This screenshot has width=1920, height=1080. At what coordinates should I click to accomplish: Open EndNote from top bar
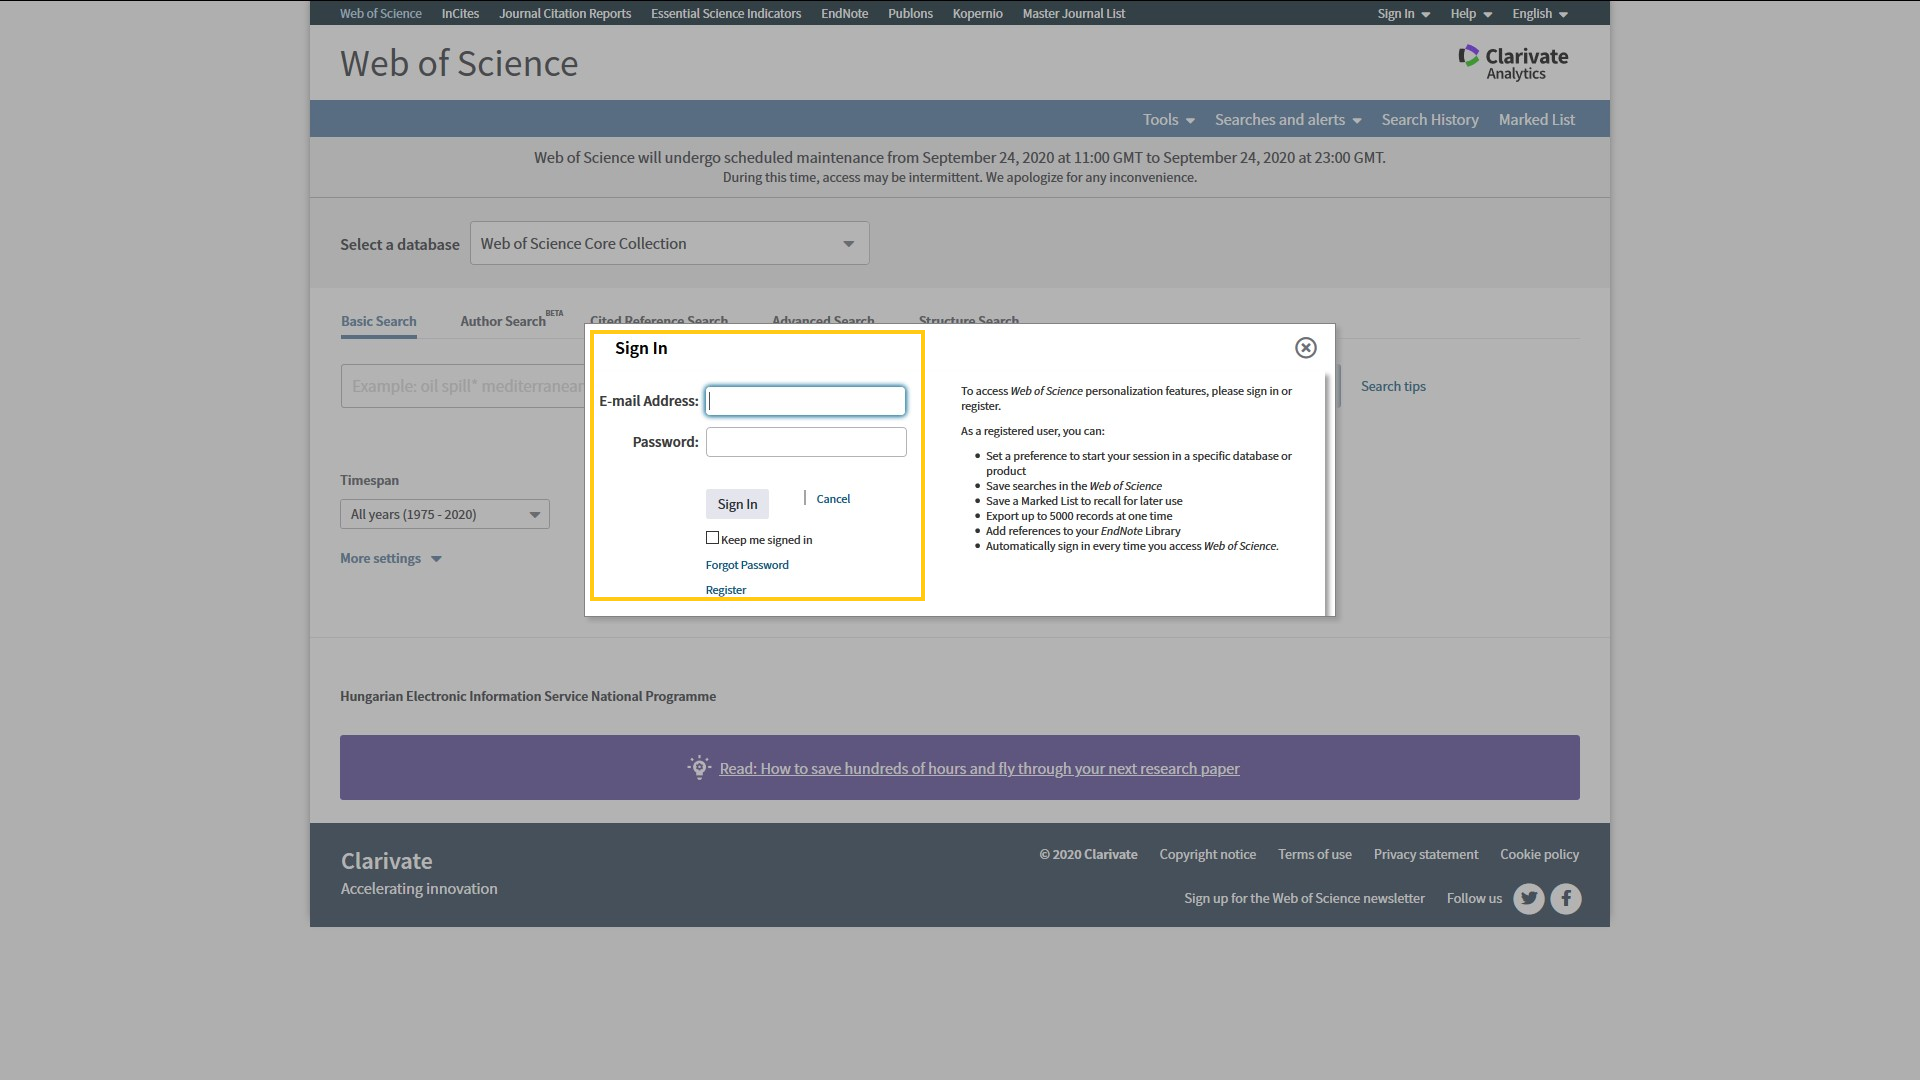(x=844, y=14)
